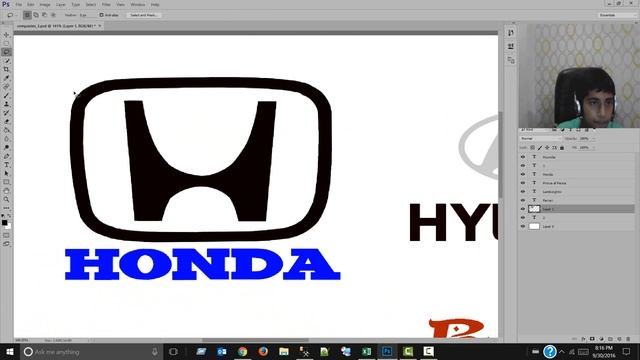Select the Eraser tool
The width and height of the screenshot is (640, 360).
point(6,121)
